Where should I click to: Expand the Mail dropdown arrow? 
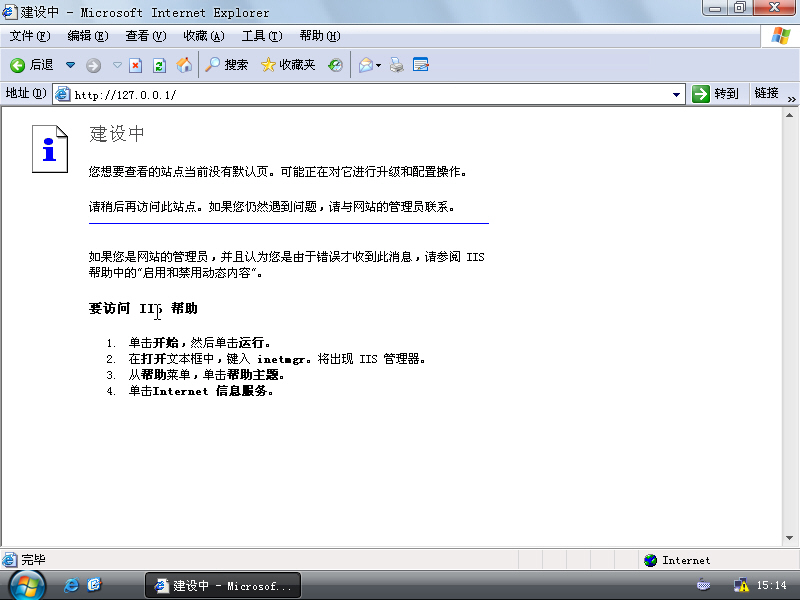[x=378, y=65]
